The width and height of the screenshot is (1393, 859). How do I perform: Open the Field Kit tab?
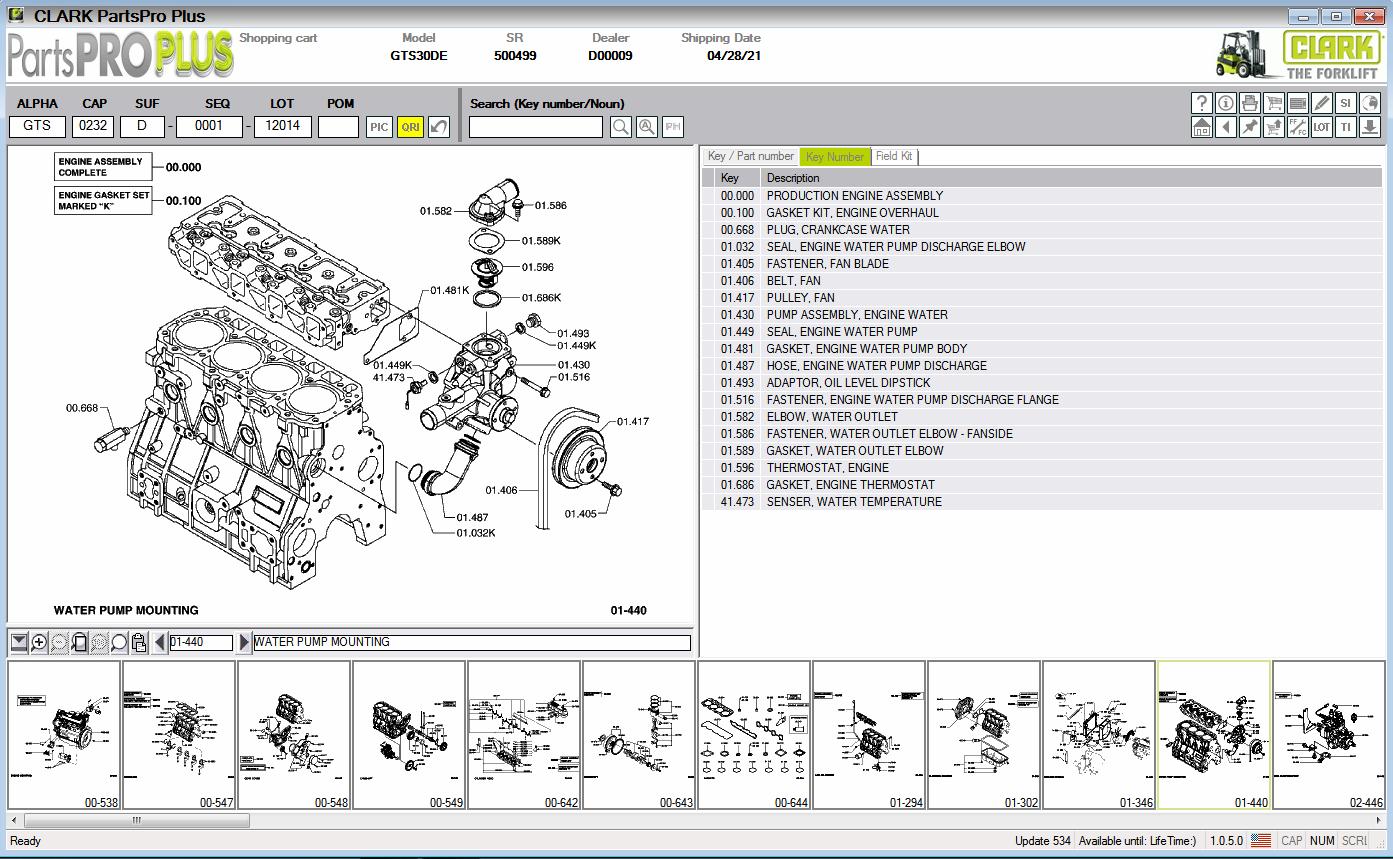(x=894, y=156)
